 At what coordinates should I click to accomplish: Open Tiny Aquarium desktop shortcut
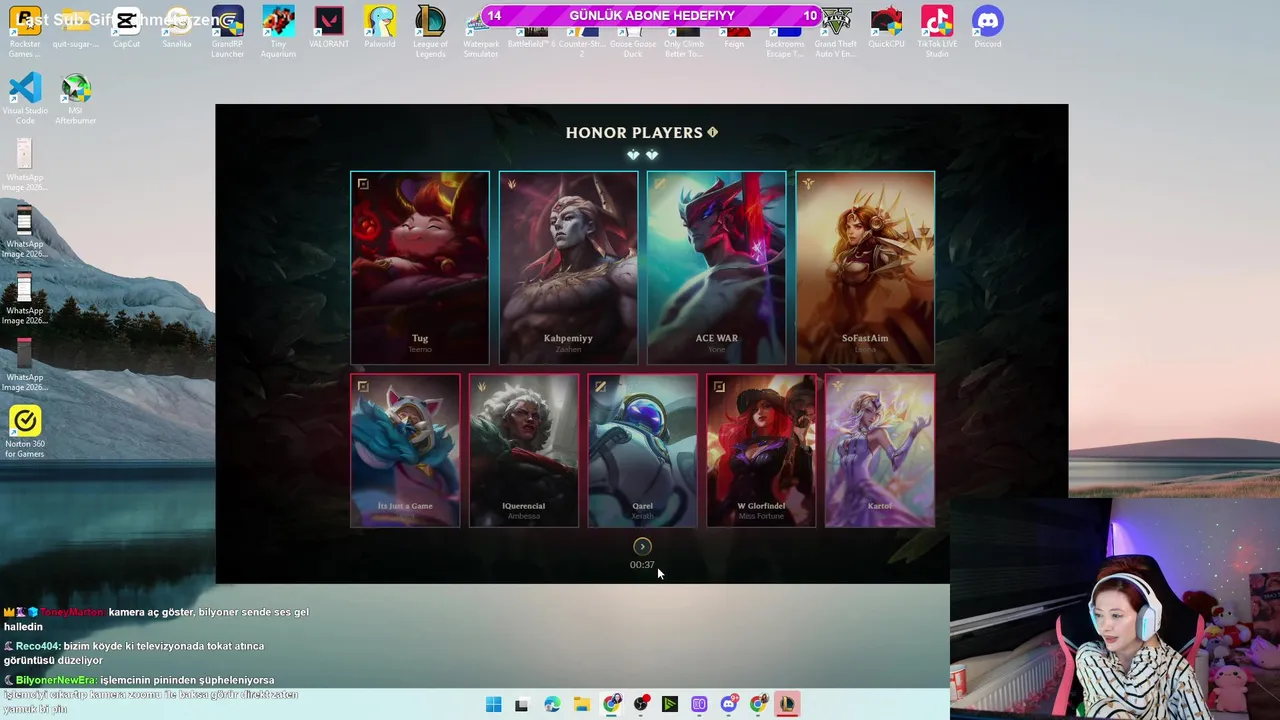coord(278,31)
